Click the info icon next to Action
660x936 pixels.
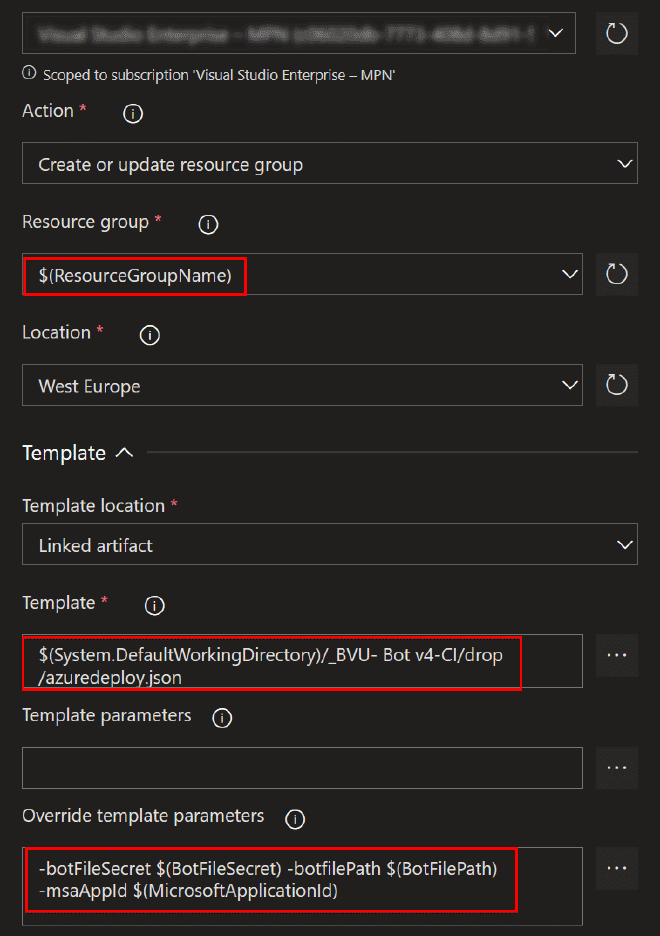132,114
